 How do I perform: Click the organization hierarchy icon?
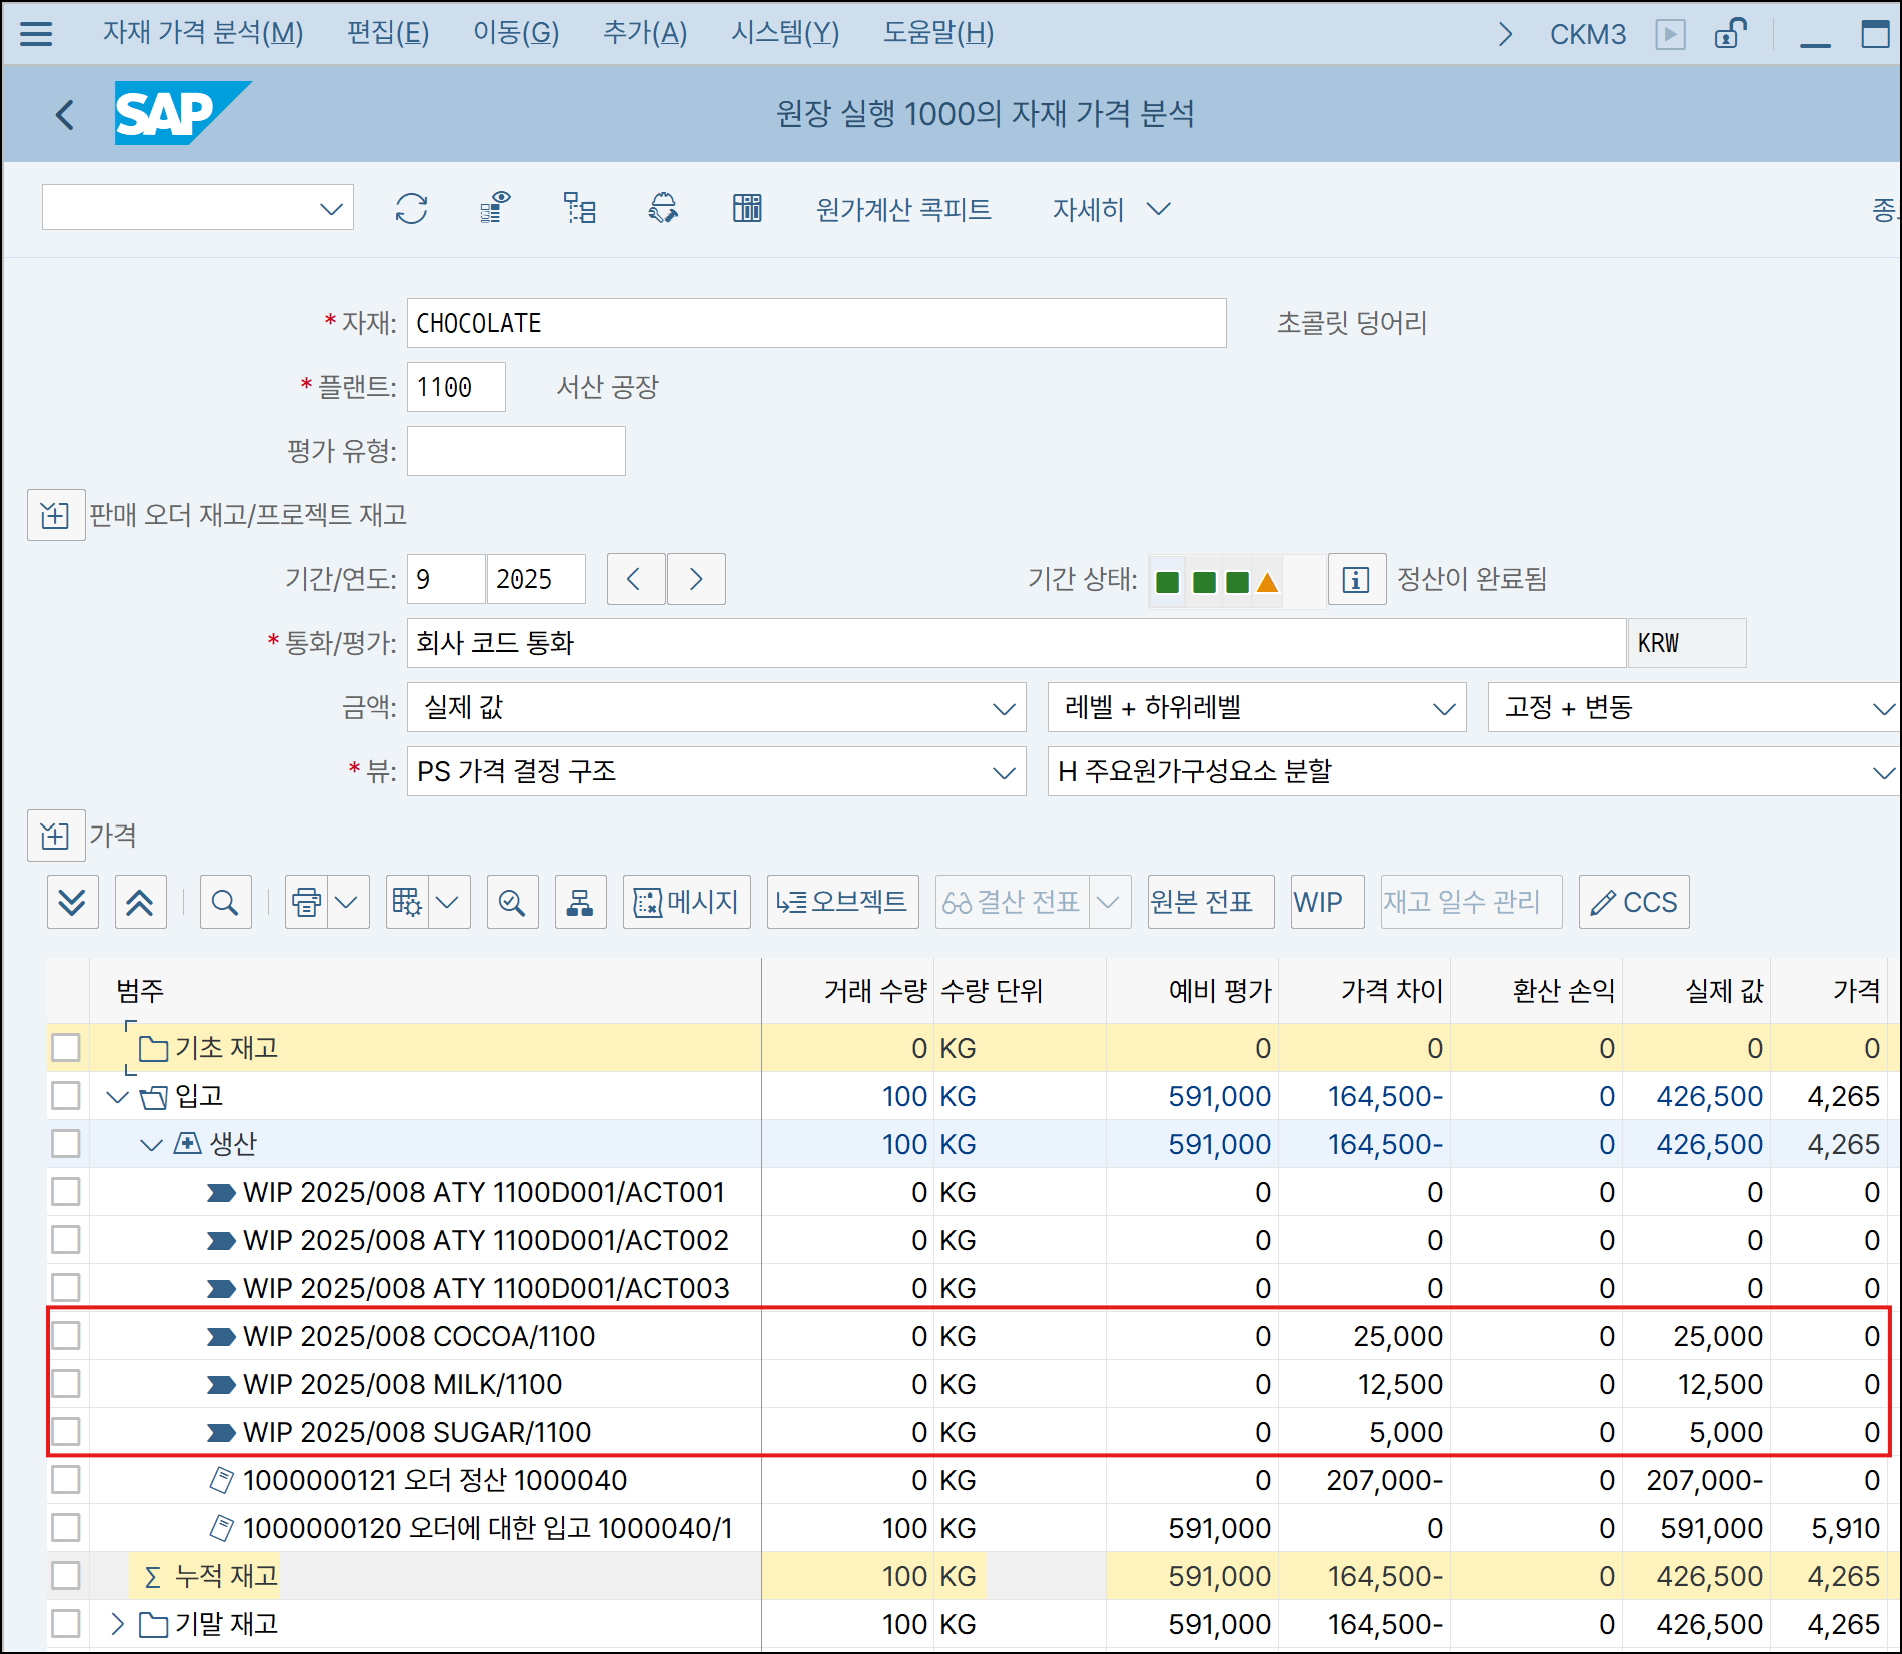[580, 902]
